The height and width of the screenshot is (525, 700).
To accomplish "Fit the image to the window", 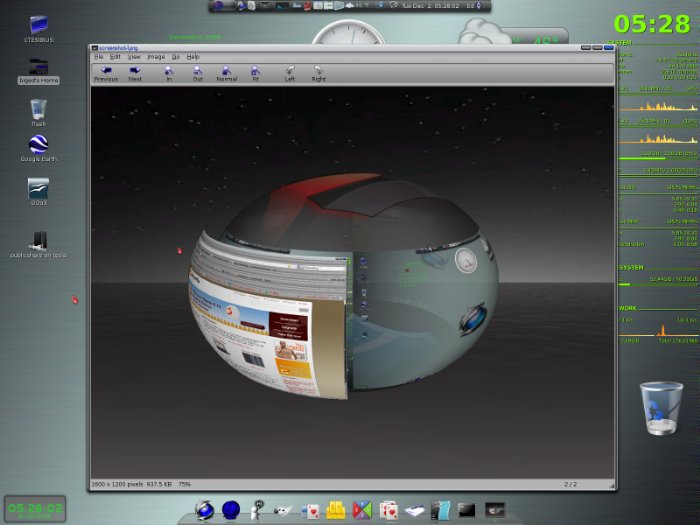I will point(255,73).
